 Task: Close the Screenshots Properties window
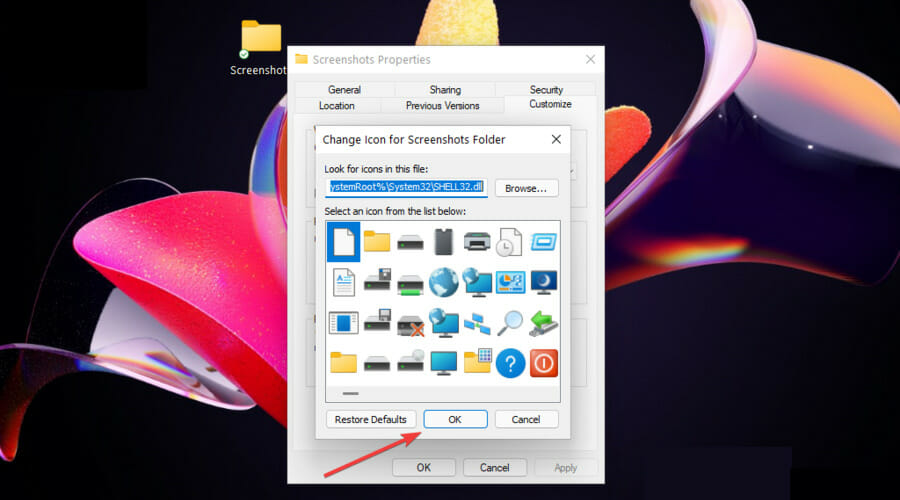pos(590,59)
